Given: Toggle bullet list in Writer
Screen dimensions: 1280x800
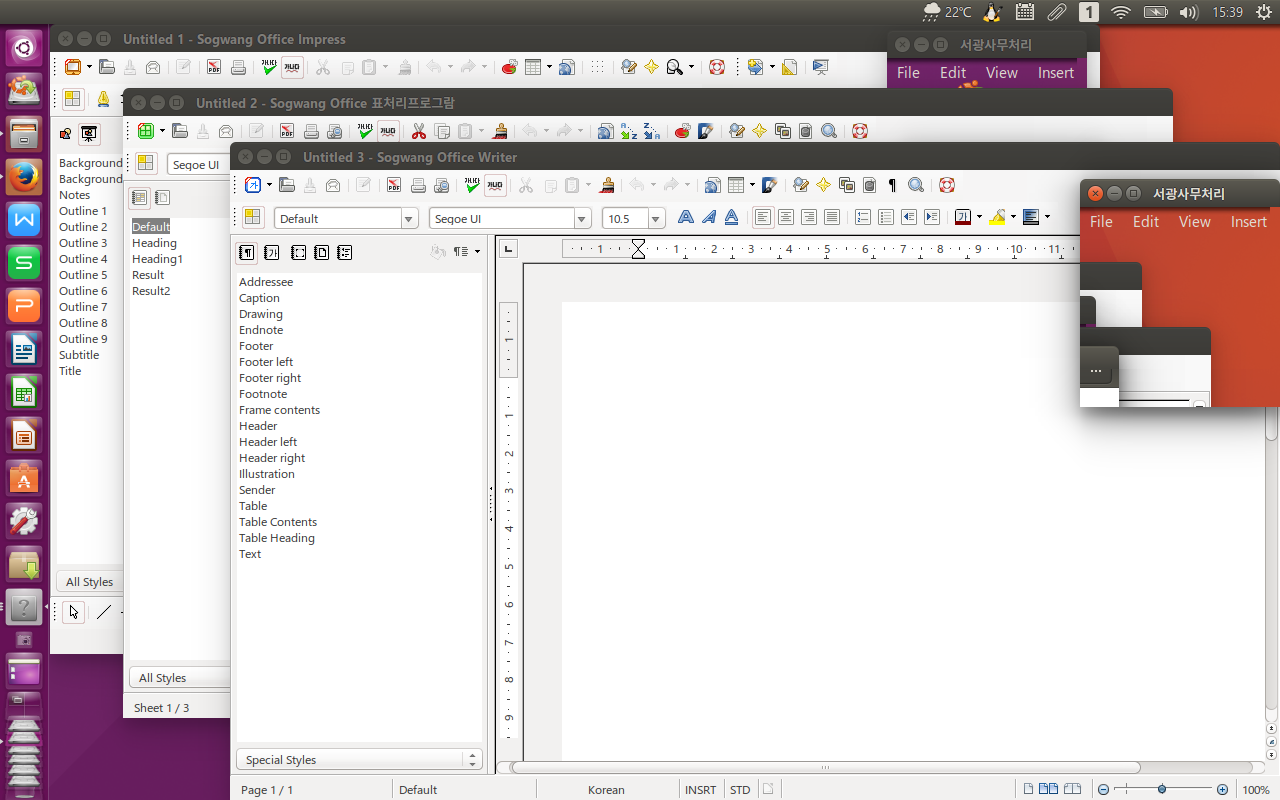Looking at the screenshot, I should click(x=886, y=217).
